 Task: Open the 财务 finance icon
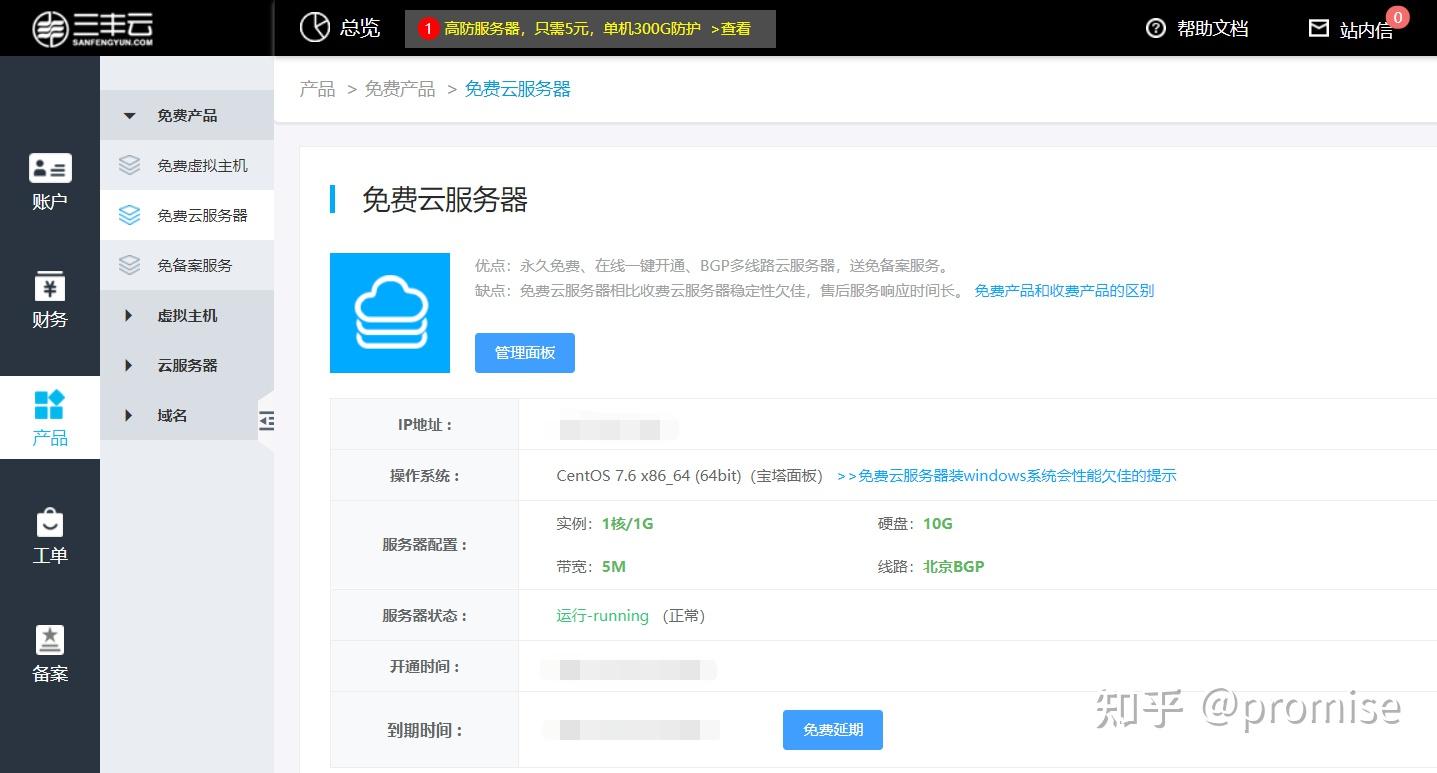(x=50, y=286)
